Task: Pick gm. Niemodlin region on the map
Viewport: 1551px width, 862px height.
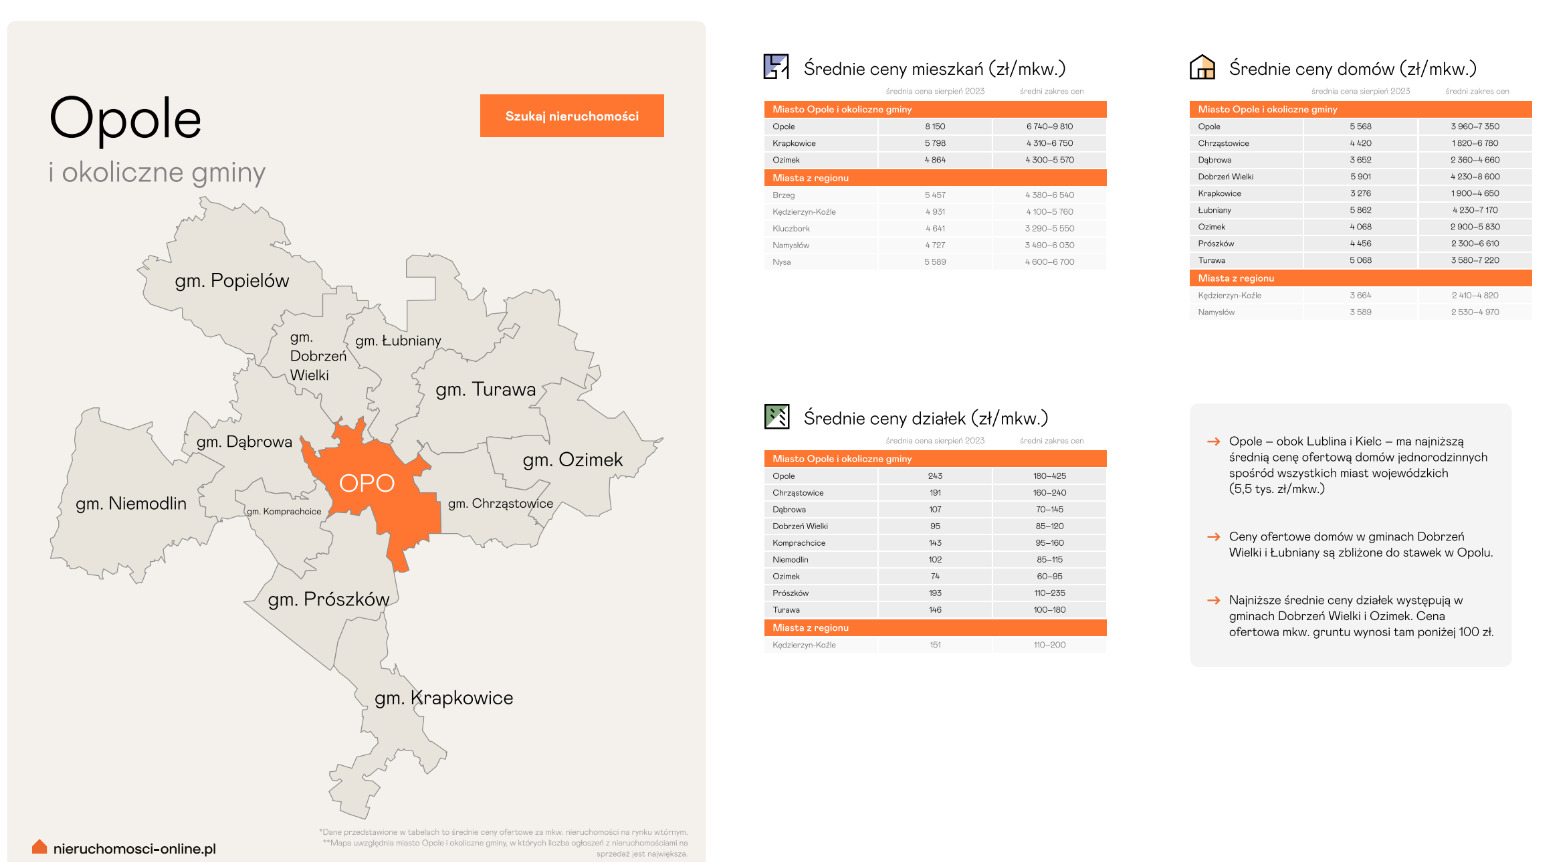Action: coord(131,503)
